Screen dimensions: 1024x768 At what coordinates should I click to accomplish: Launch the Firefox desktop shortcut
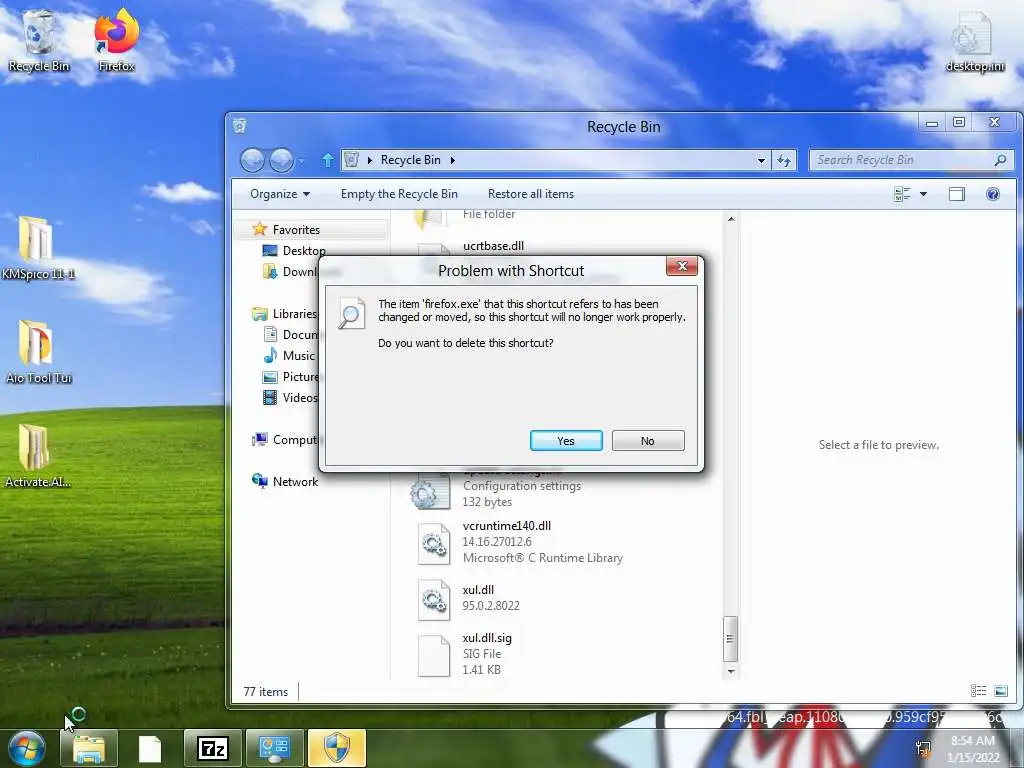(116, 40)
